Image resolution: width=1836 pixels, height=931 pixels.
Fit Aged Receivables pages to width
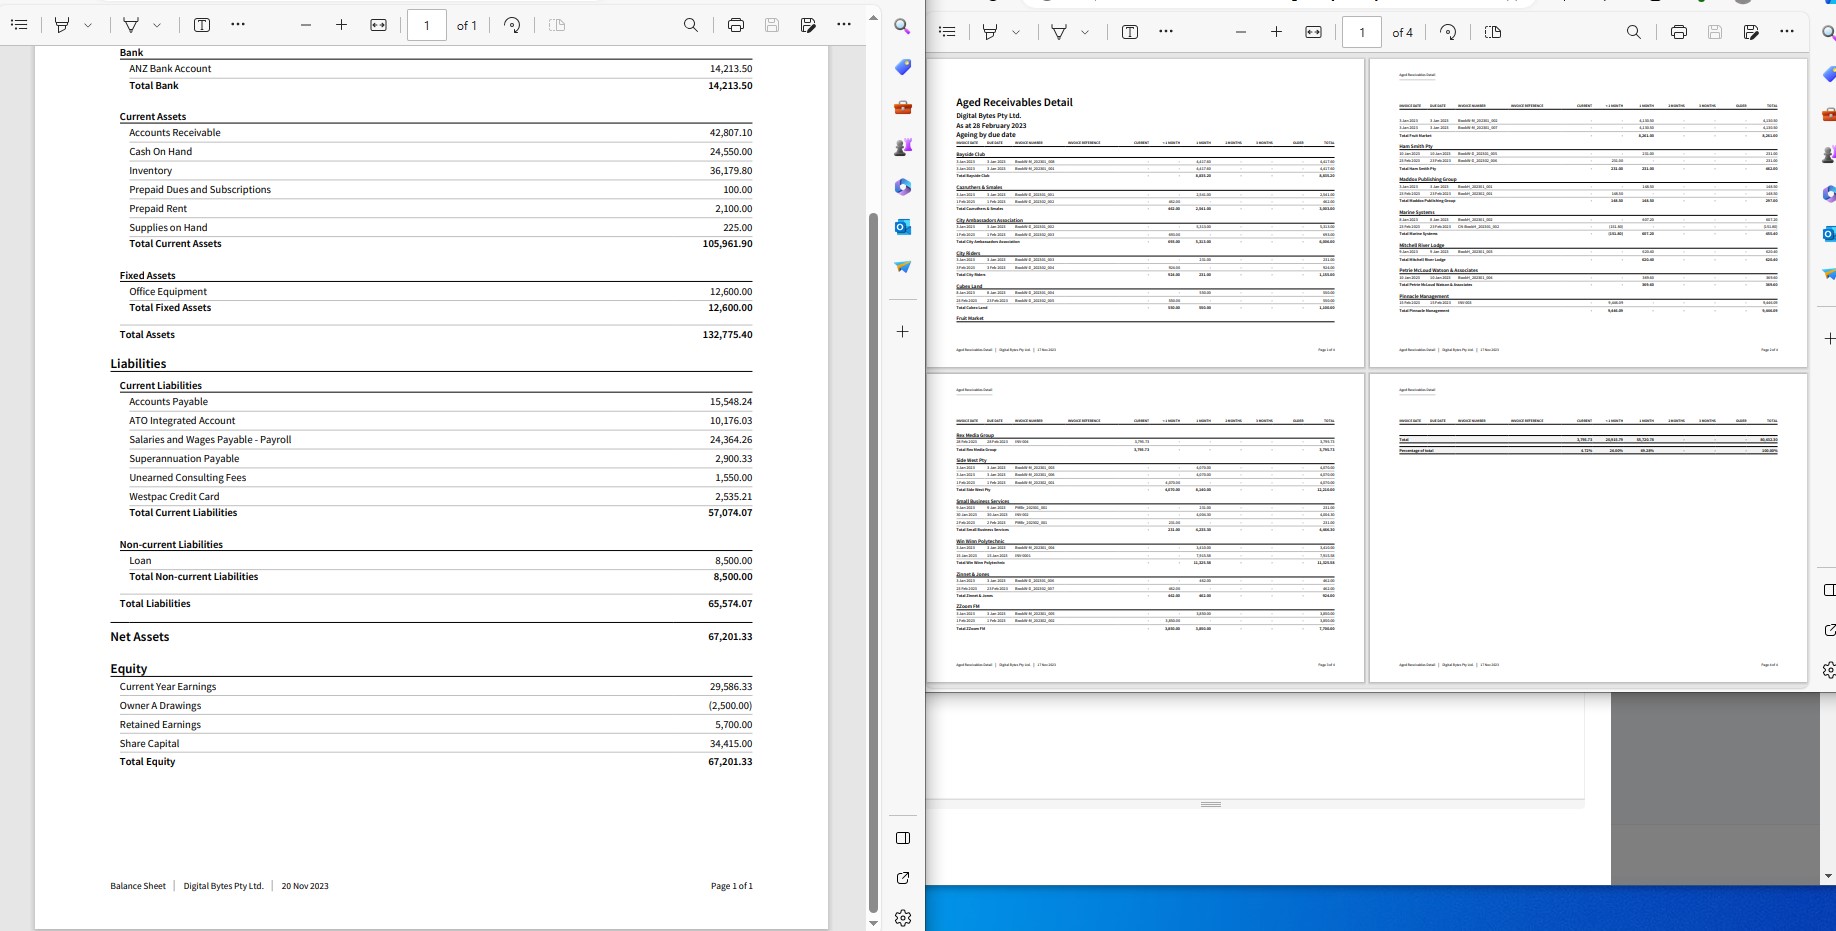(x=1314, y=32)
